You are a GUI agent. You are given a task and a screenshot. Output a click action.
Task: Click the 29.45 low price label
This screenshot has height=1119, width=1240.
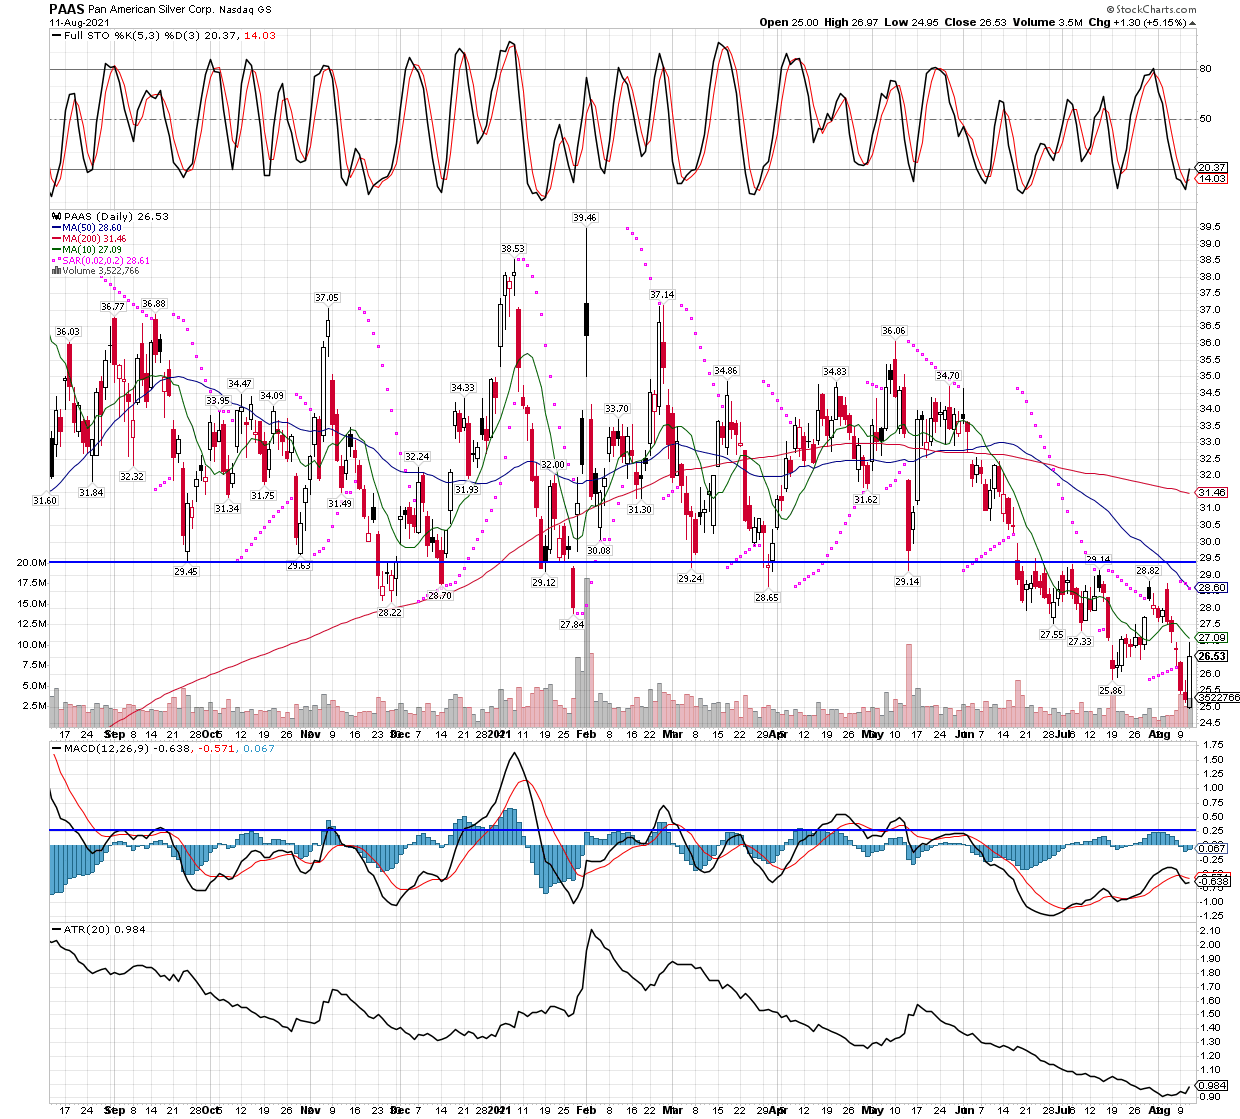click(186, 572)
